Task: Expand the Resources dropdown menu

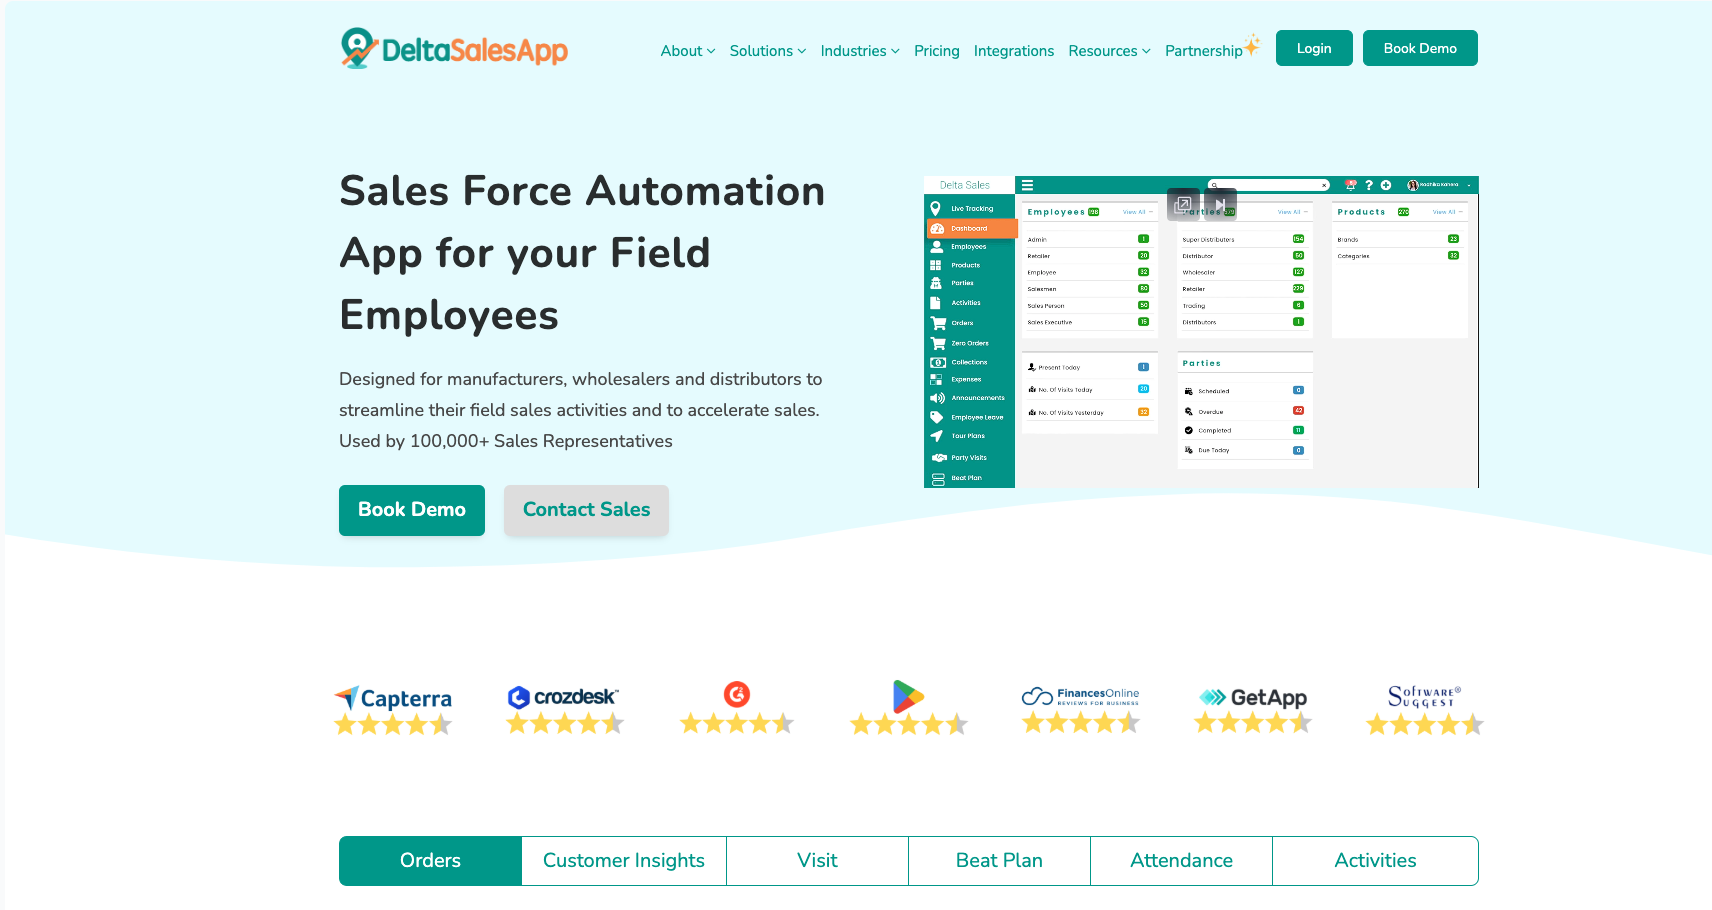Action: pos(1109,51)
